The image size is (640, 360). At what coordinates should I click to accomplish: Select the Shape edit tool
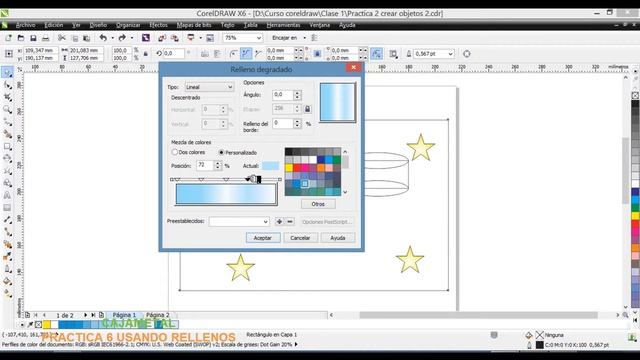pos(7,85)
